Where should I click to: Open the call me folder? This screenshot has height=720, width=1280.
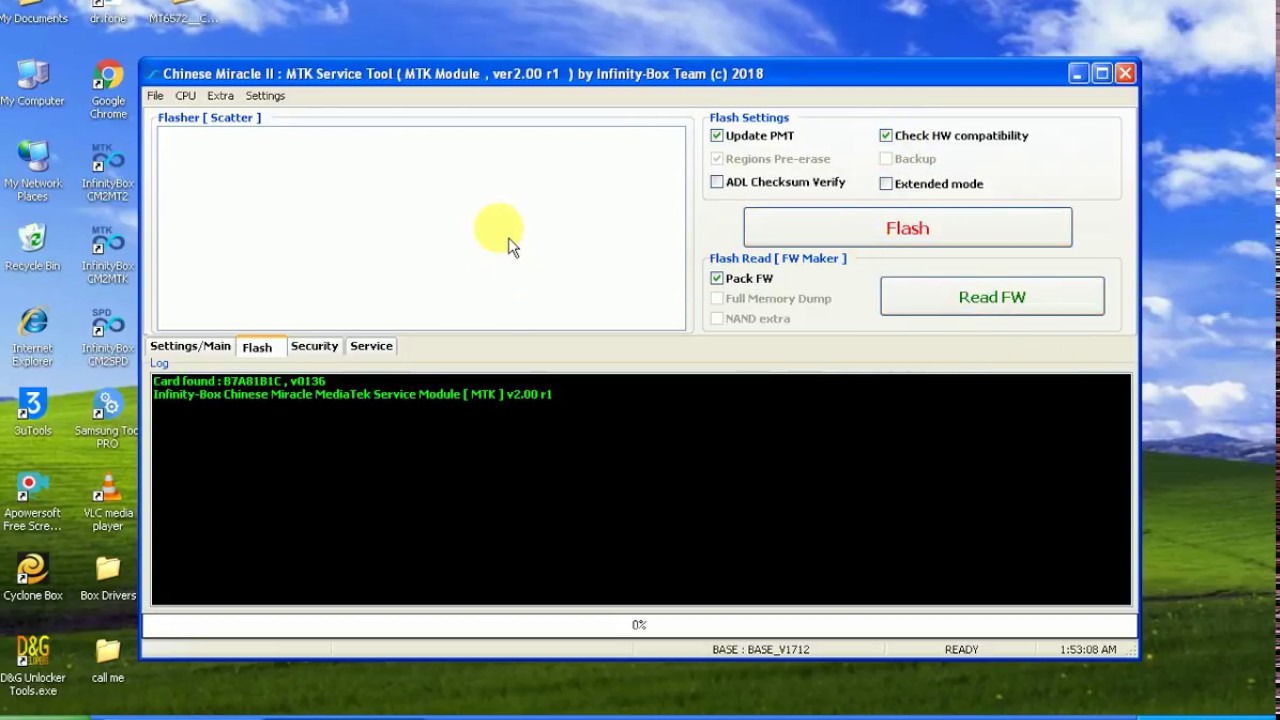coord(108,660)
